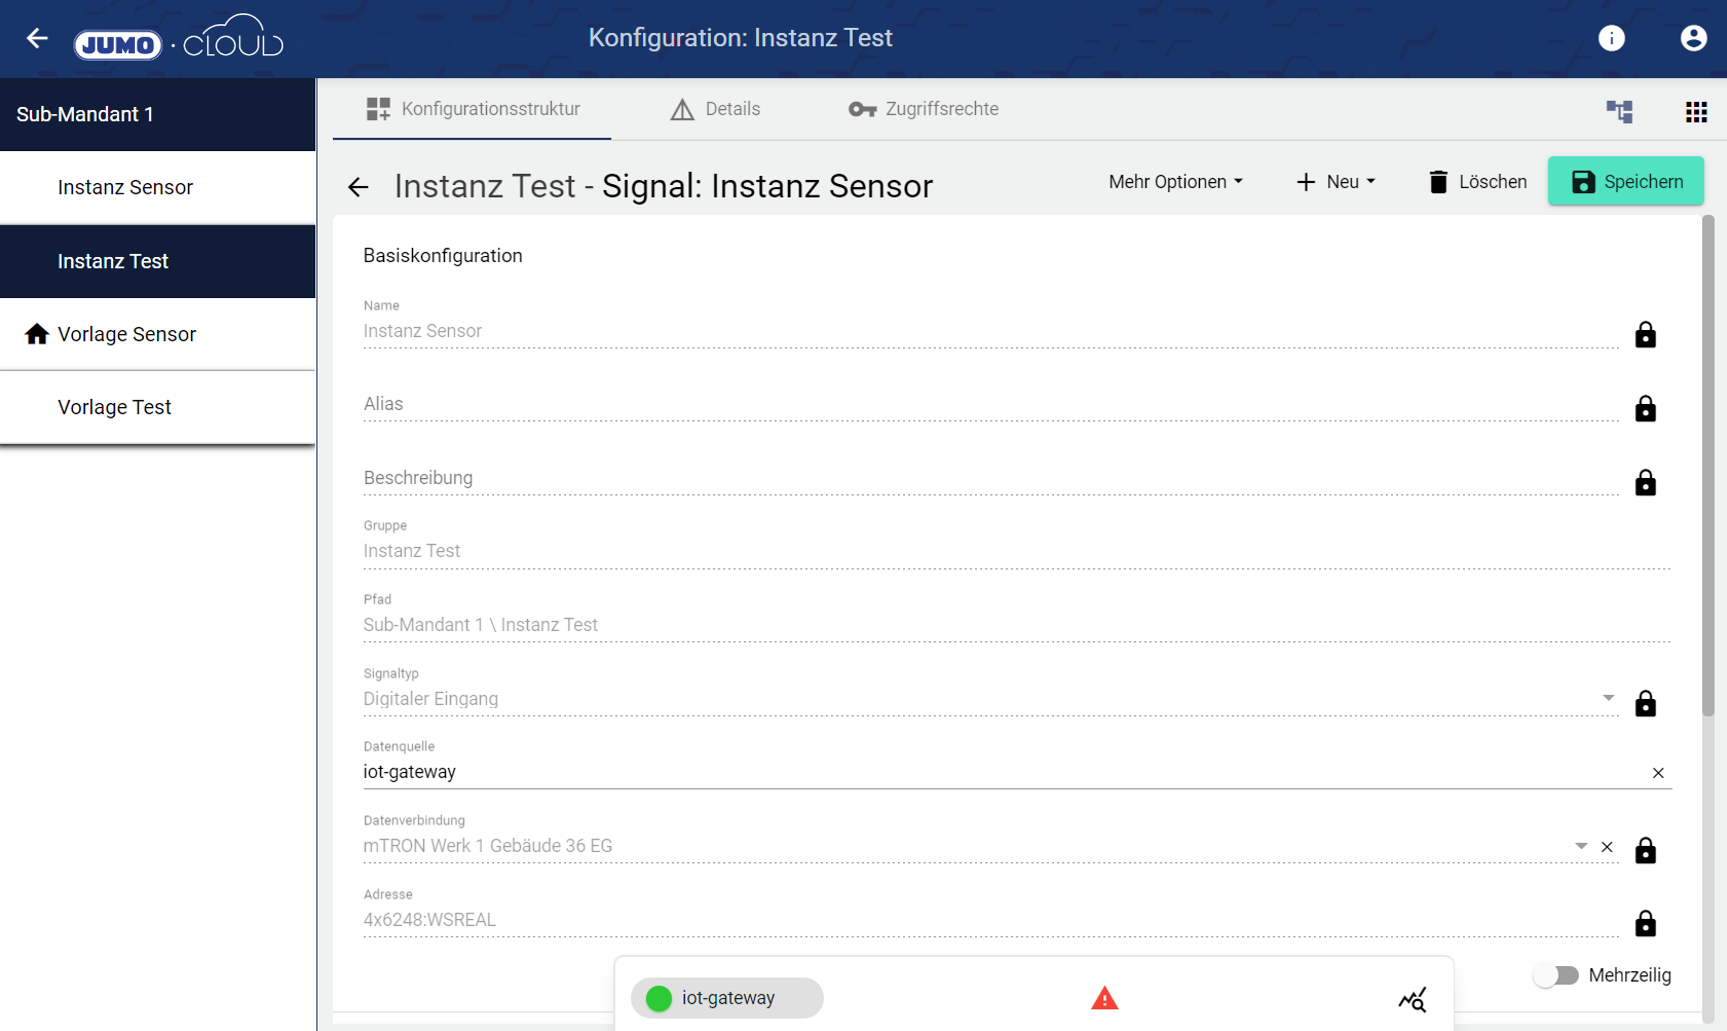The image size is (1727, 1031).
Task: Clear the Datenquelle iot-gateway field
Action: click(1657, 773)
